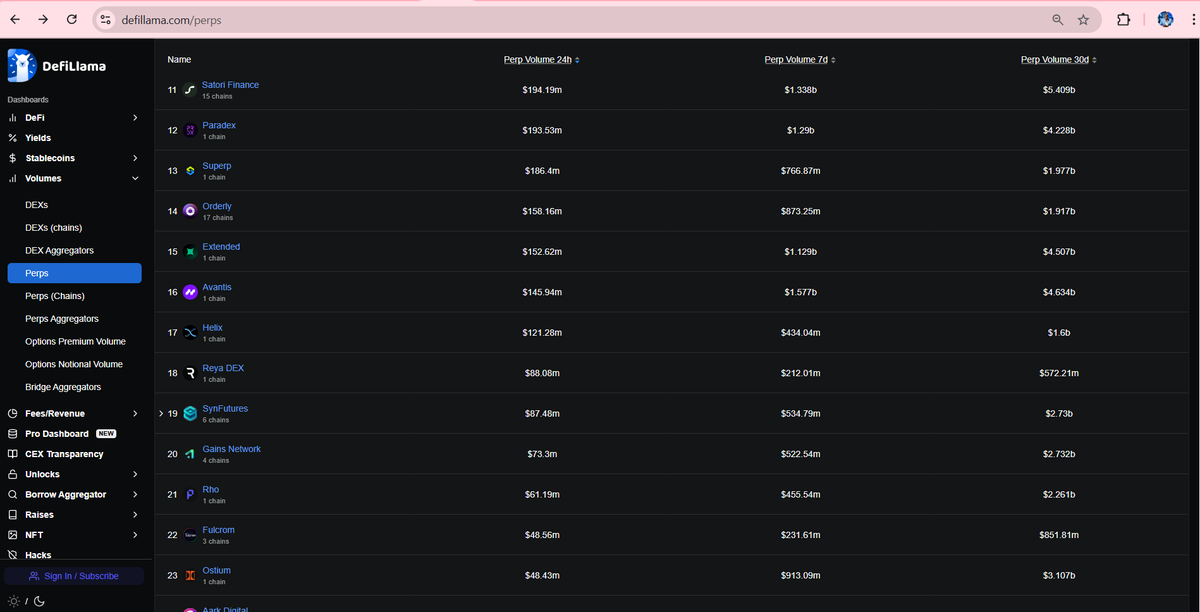
Task: Select the highlighted Perps menu item
Action: (74, 273)
